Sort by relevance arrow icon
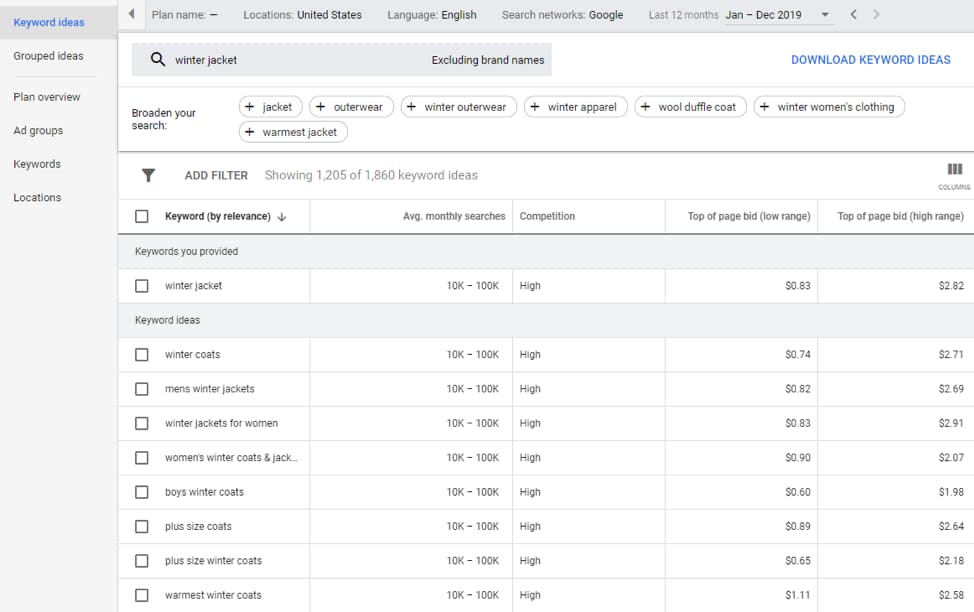This screenshot has width=974, height=612. 281,217
